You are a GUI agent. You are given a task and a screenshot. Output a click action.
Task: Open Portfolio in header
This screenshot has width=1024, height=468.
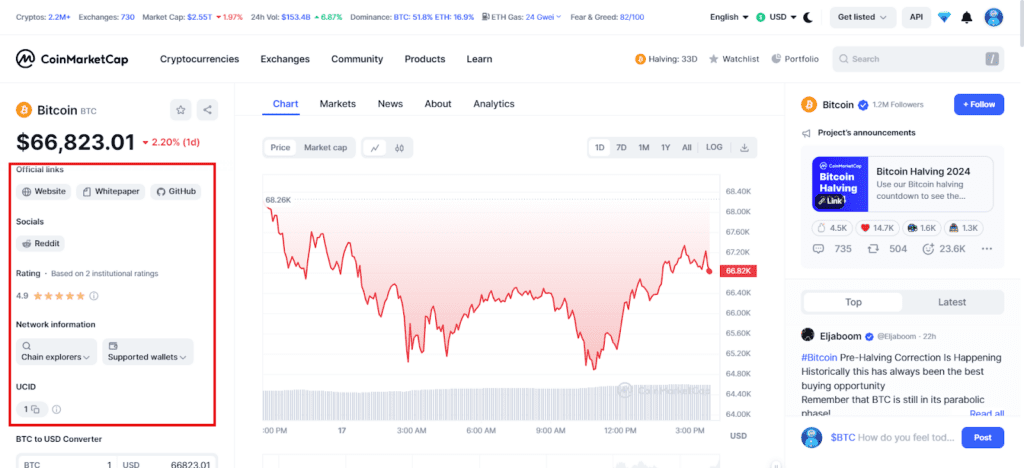tap(794, 59)
